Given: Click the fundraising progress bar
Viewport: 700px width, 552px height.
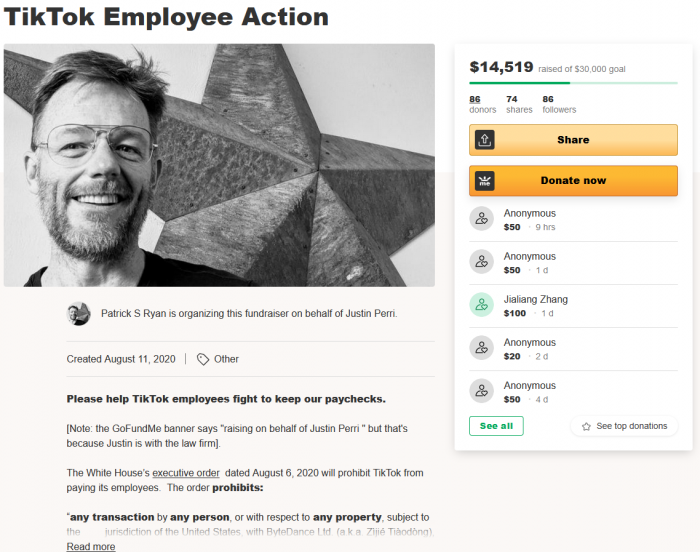Looking at the screenshot, I should click(x=573, y=83).
